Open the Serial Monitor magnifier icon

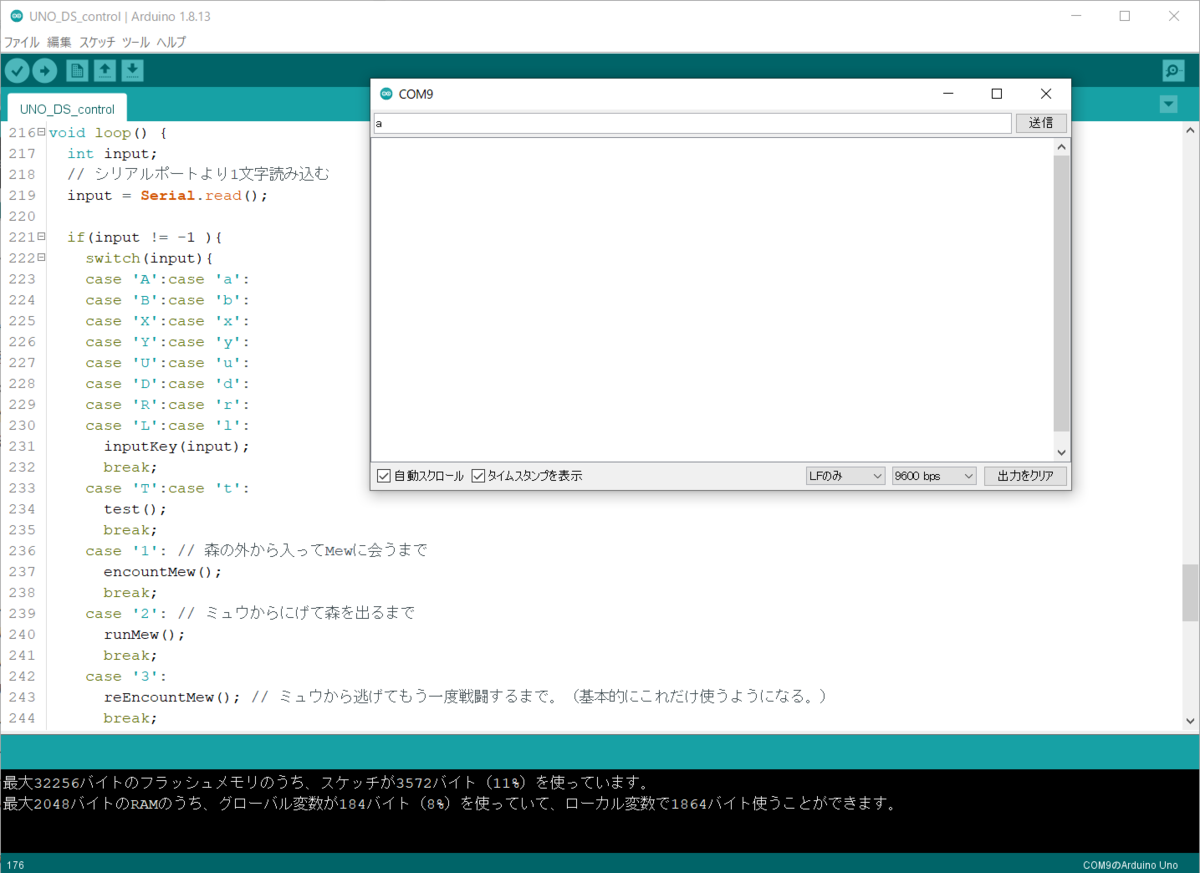coord(1173,70)
